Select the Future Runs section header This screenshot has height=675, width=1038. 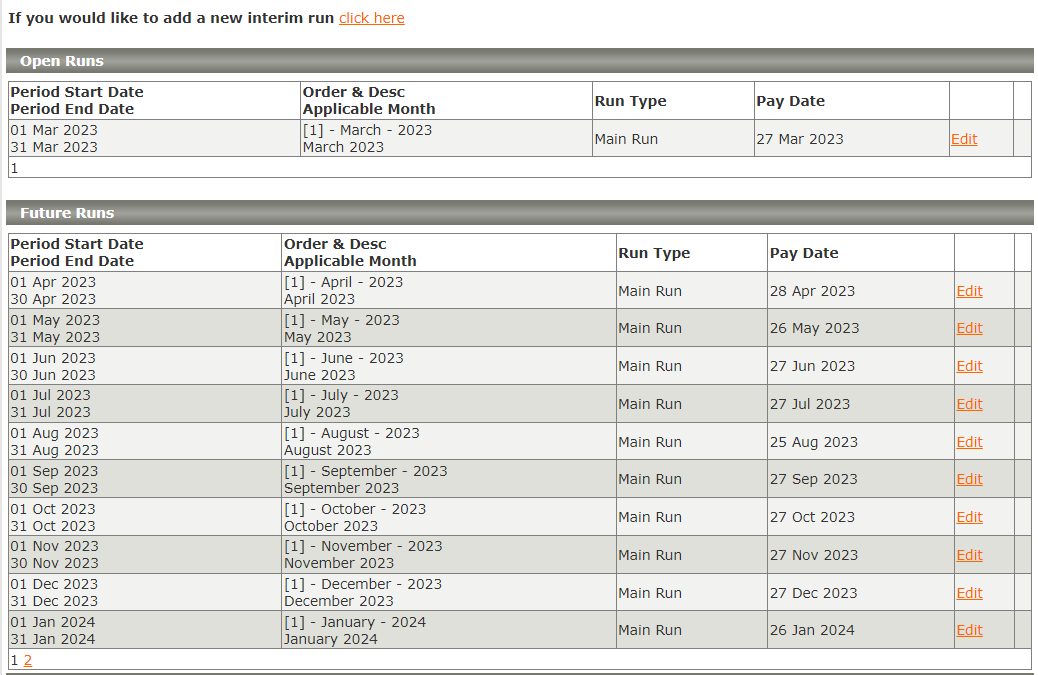click(x=67, y=213)
